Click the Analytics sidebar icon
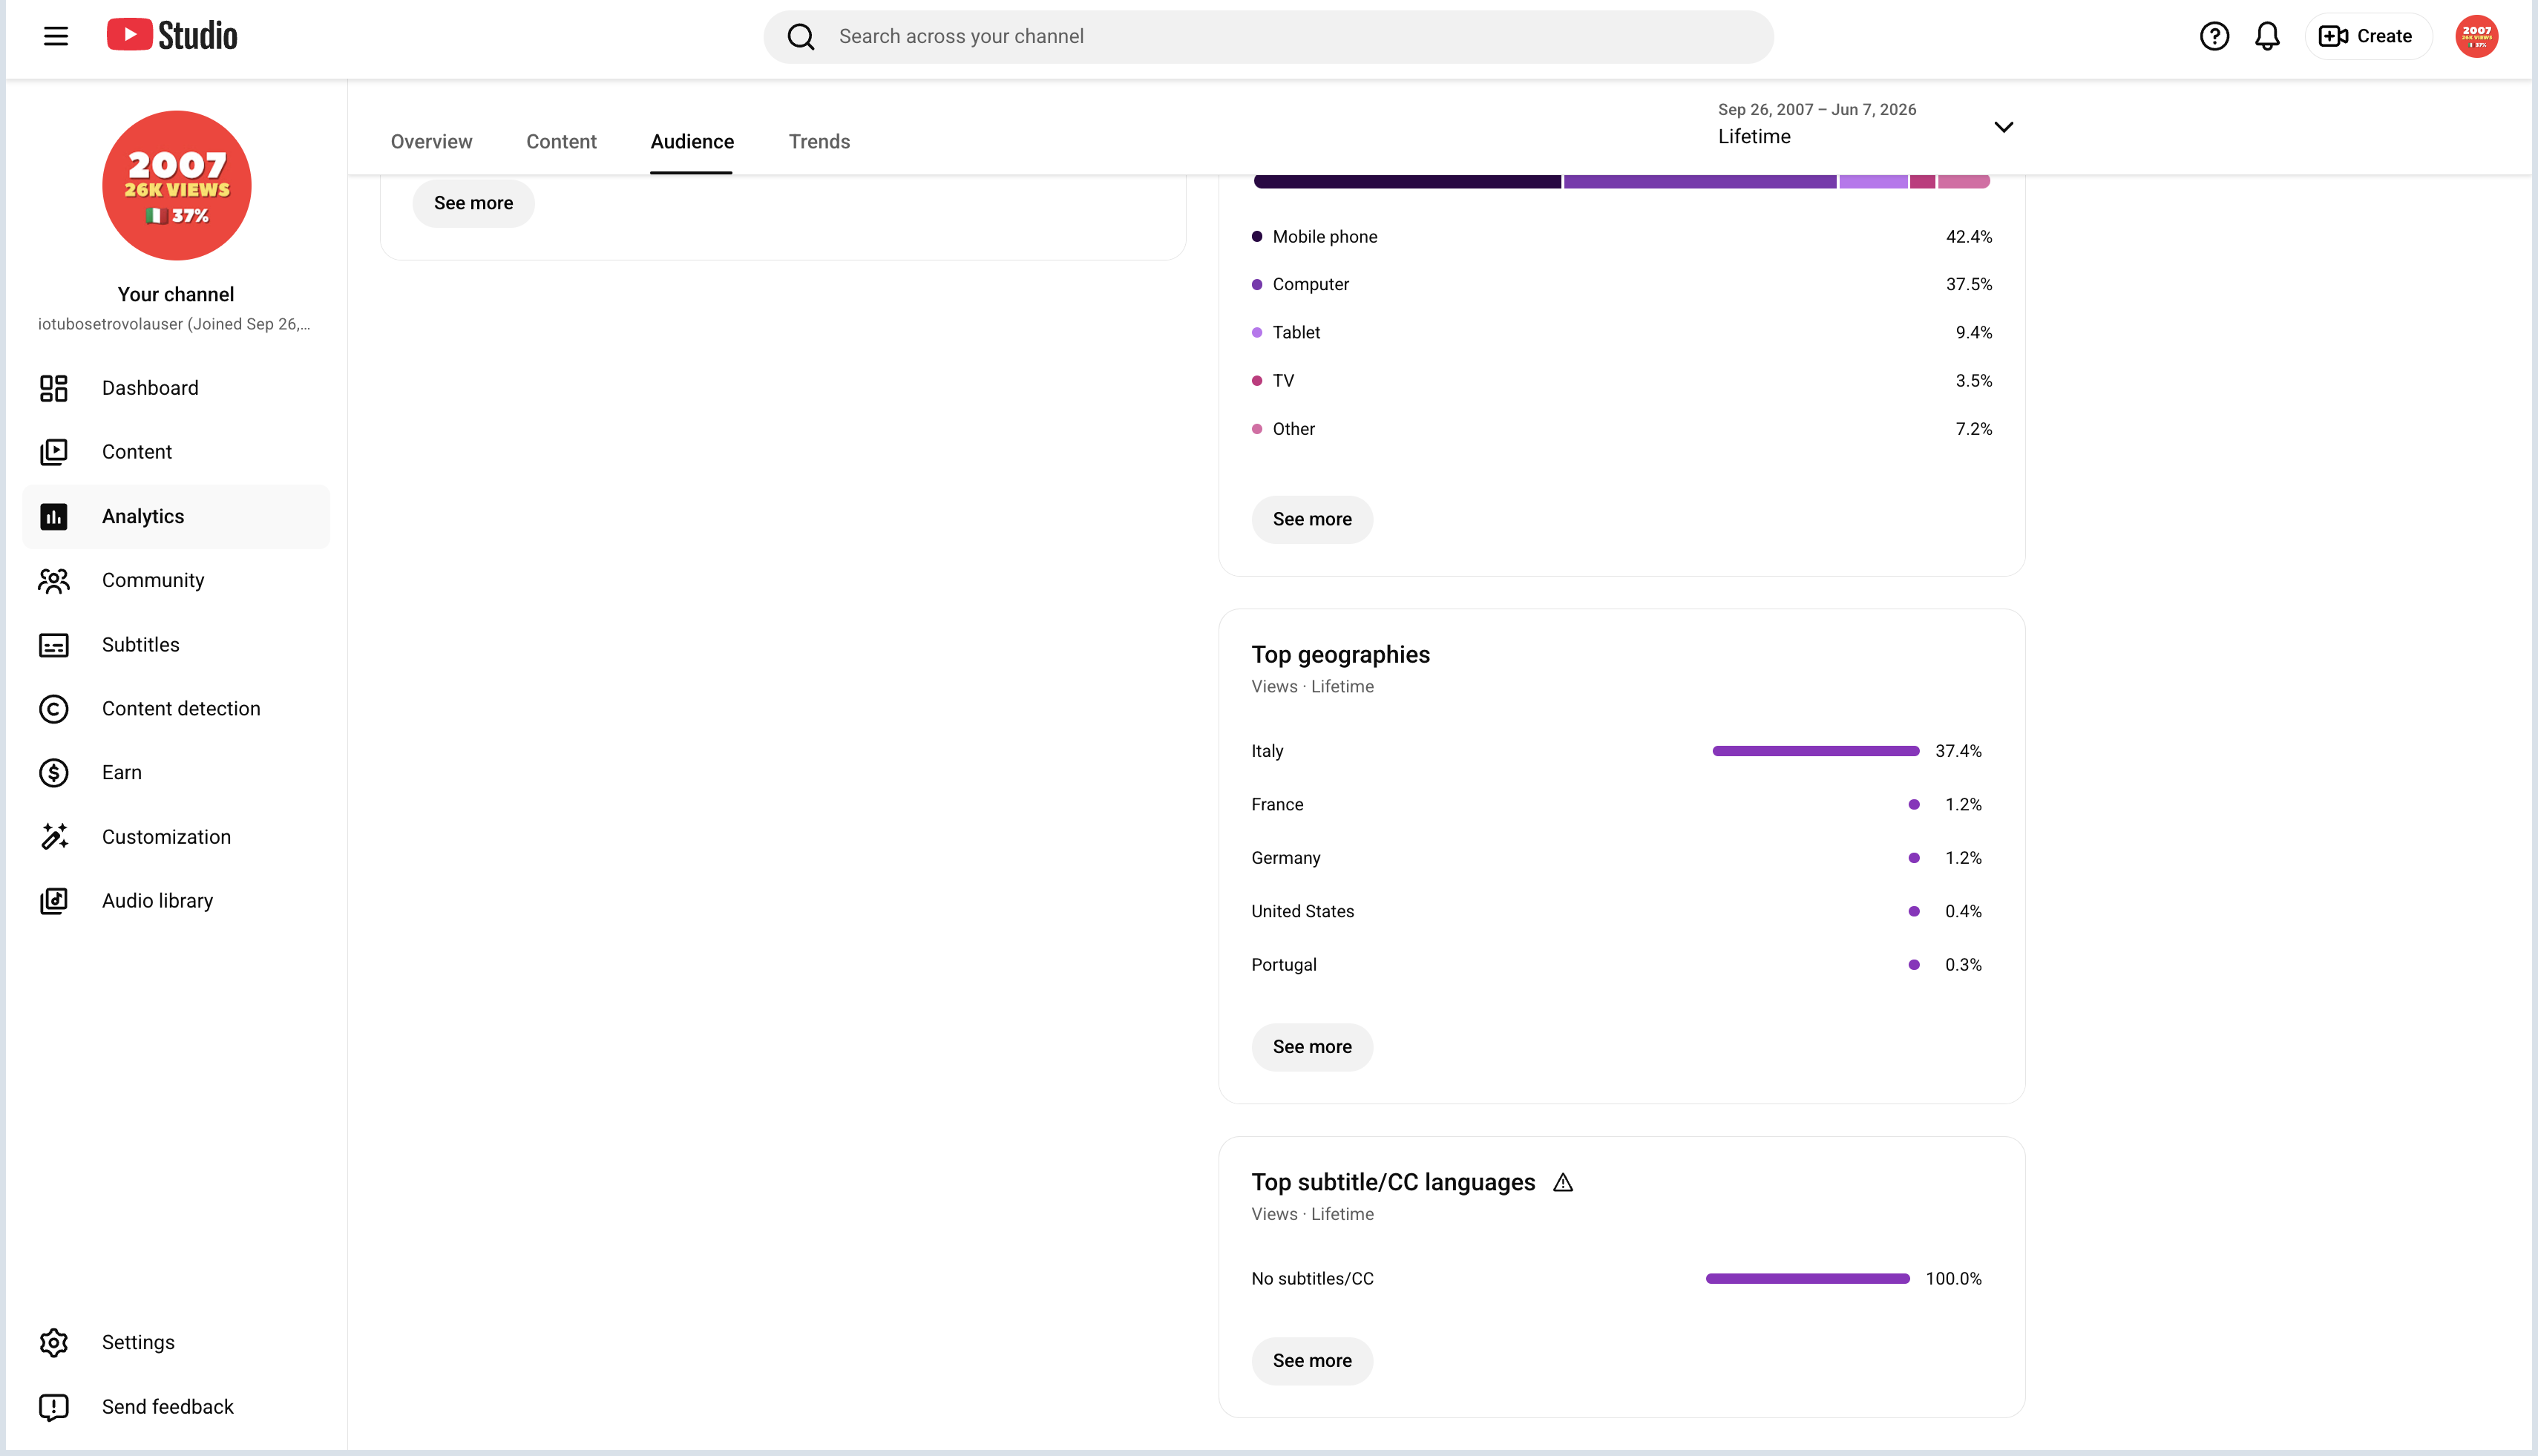 tap(54, 516)
